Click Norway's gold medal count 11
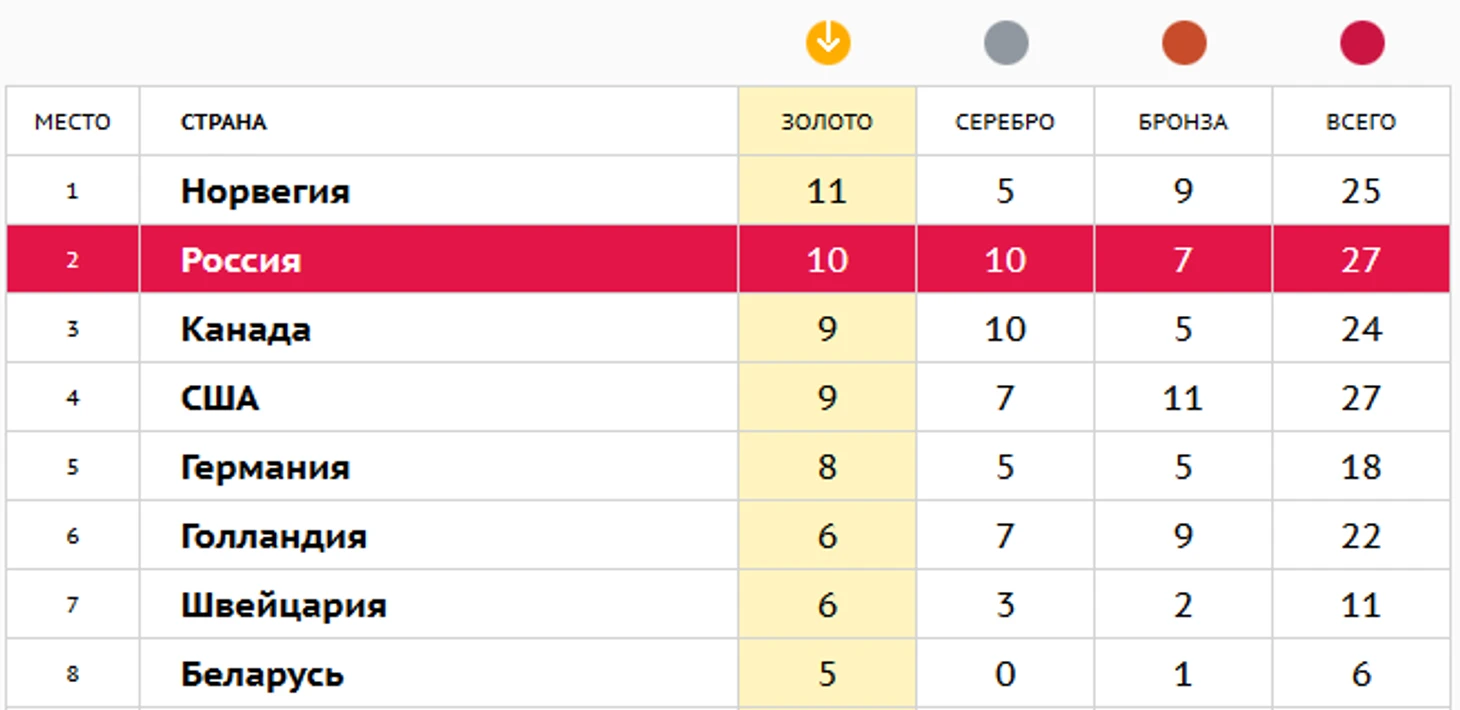The height and width of the screenshot is (710, 1460). click(827, 191)
